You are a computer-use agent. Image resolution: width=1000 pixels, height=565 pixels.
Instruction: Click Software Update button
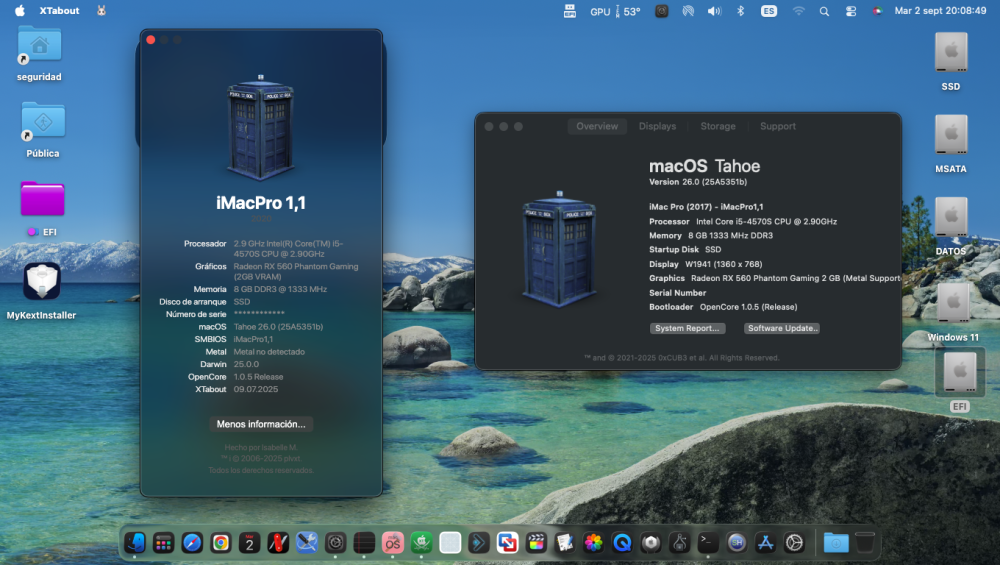coord(782,328)
